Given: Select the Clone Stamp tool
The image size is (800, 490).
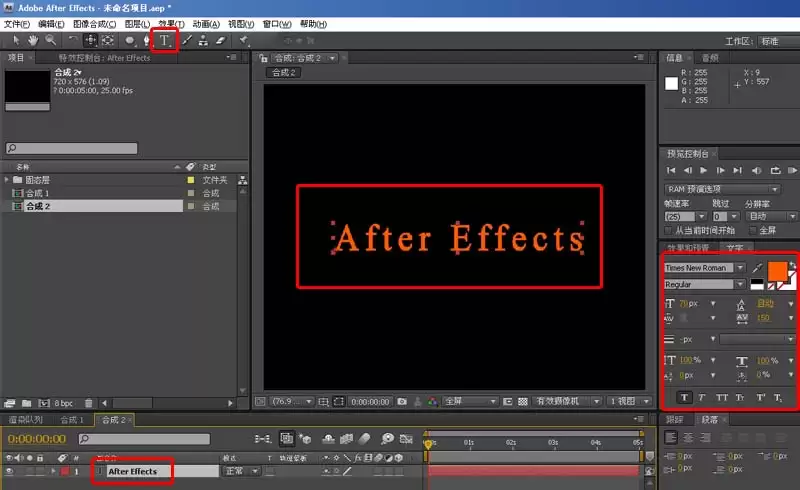Looking at the screenshot, I should pyautogui.click(x=203, y=40).
